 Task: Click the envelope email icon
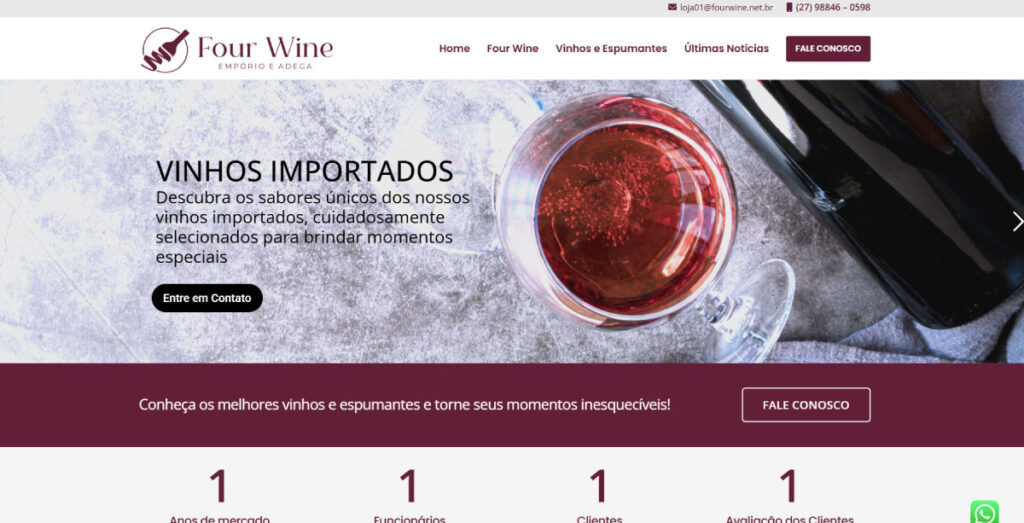click(x=672, y=7)
